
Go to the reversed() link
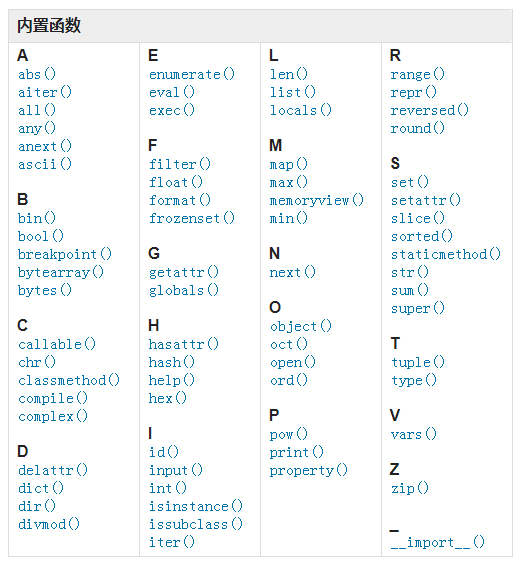coord(429,110)
